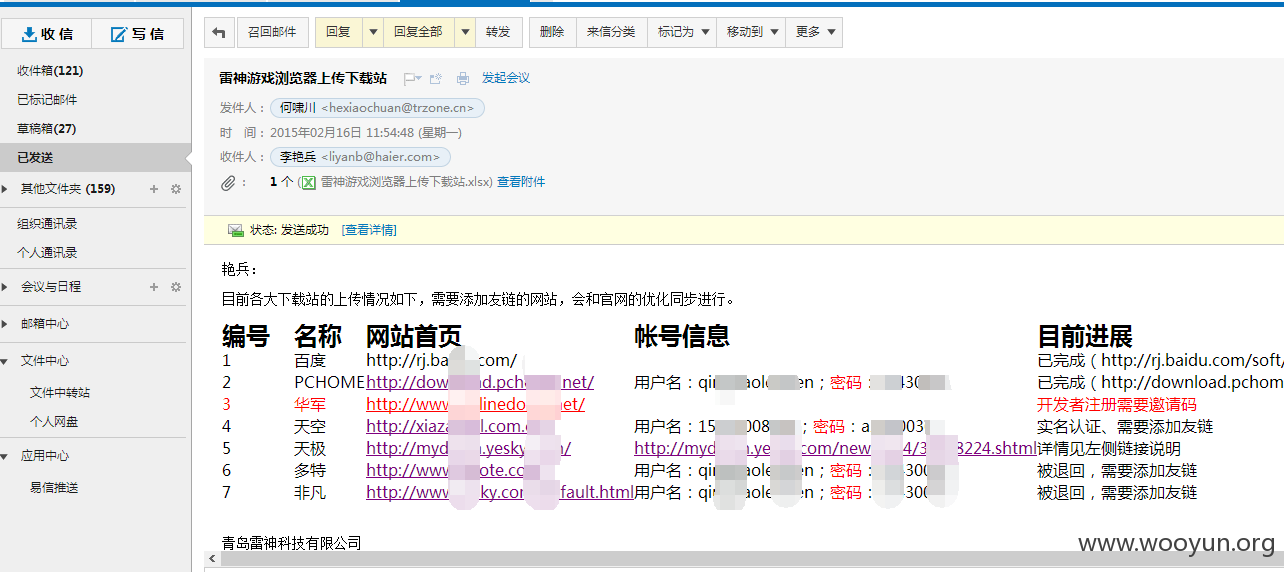Click the back arrow icon in the toolbar
This screenshot has width=1284, height=572.
220,32
